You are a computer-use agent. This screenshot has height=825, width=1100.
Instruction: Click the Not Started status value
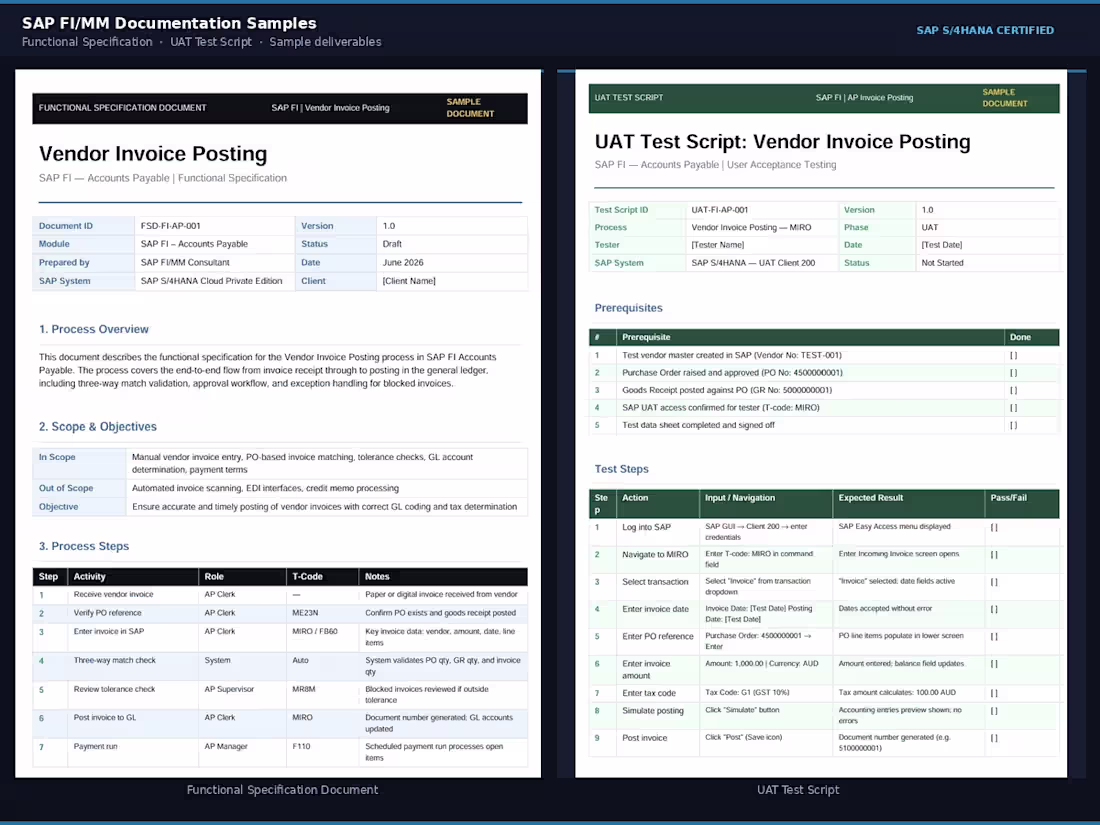click(x=942, y=263)
